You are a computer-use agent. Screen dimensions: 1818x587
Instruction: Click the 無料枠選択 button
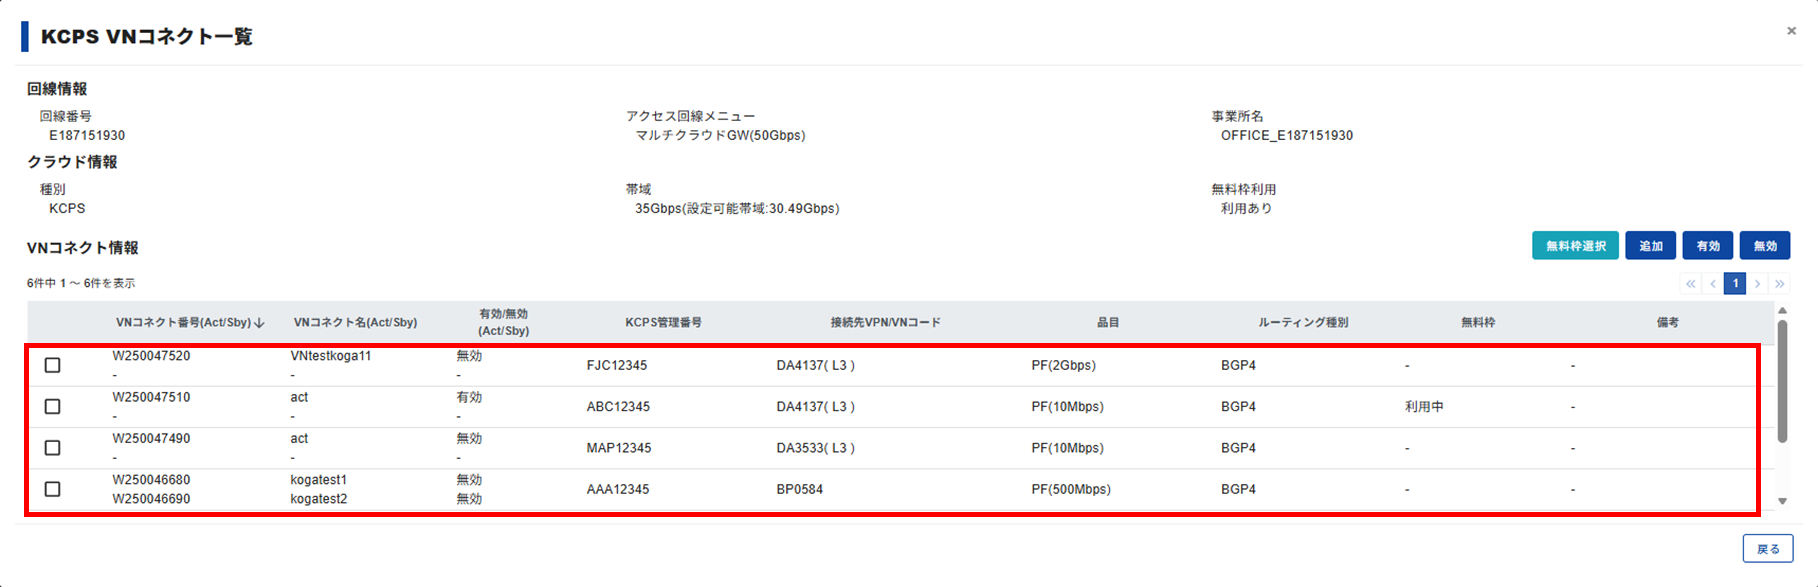click(1575, 246)
